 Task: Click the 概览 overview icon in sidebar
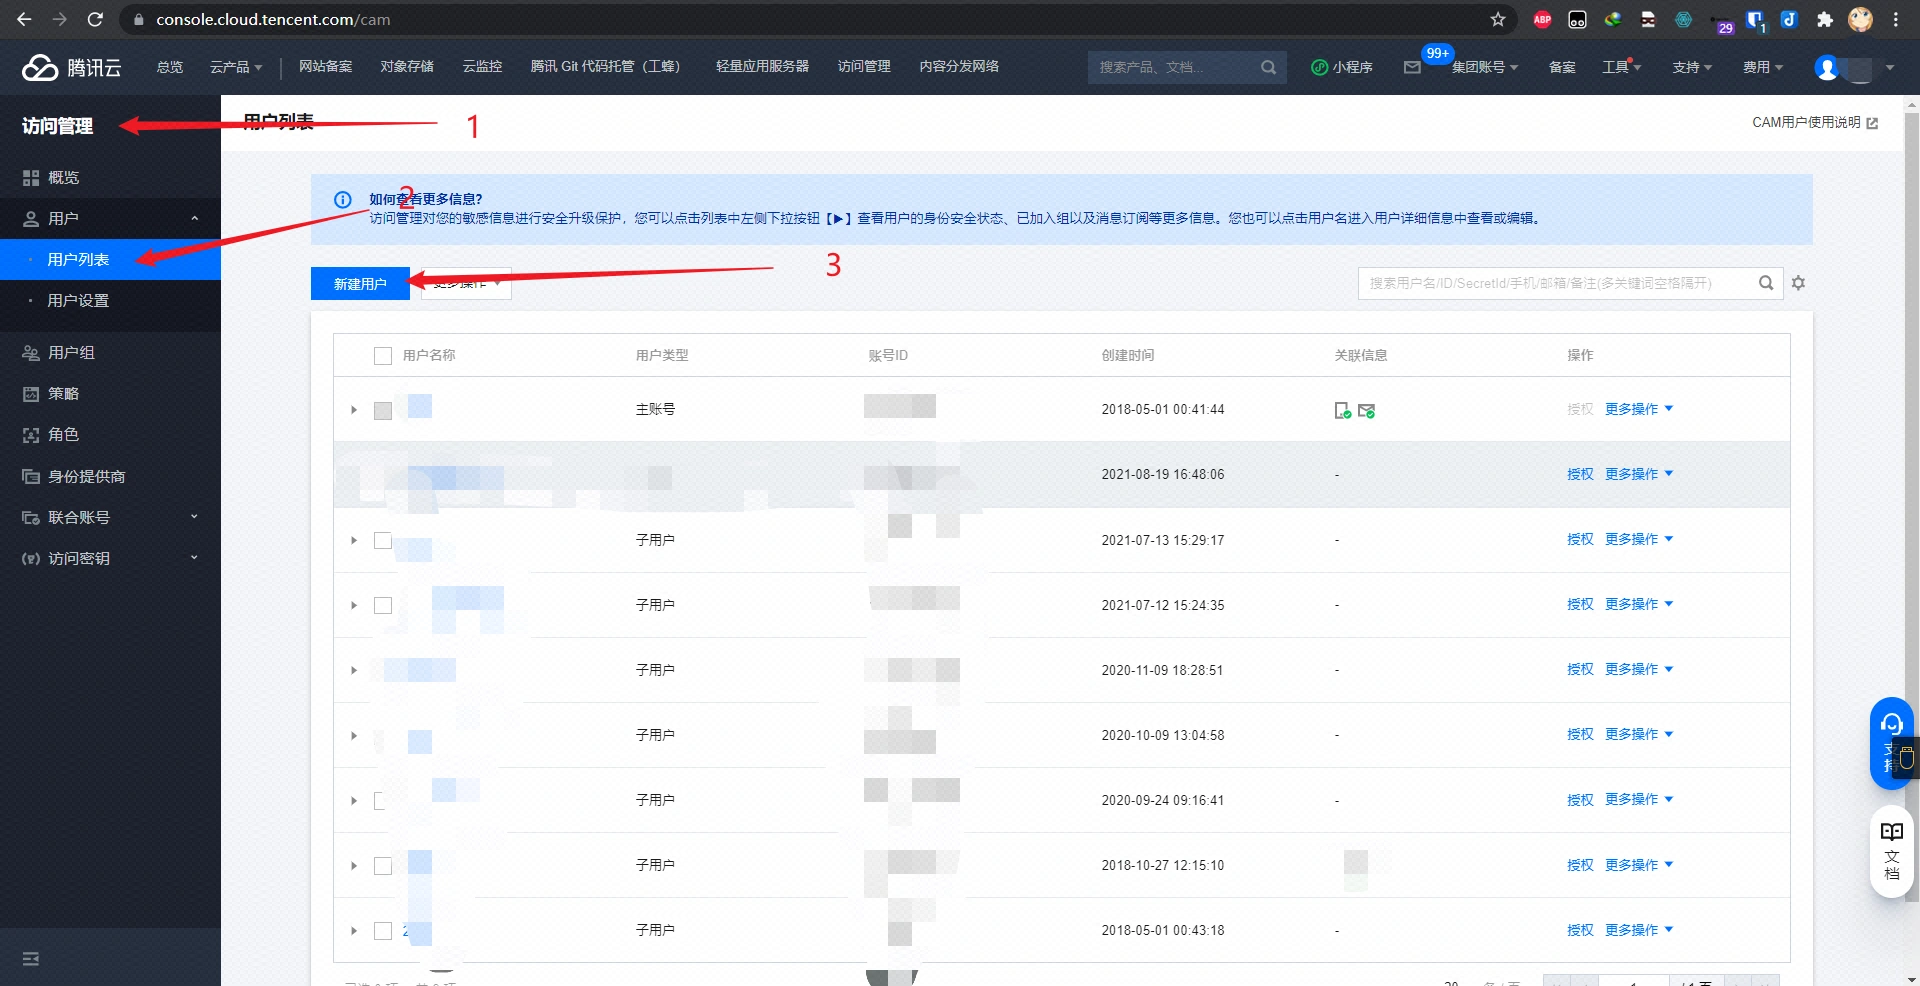point(31,178)
